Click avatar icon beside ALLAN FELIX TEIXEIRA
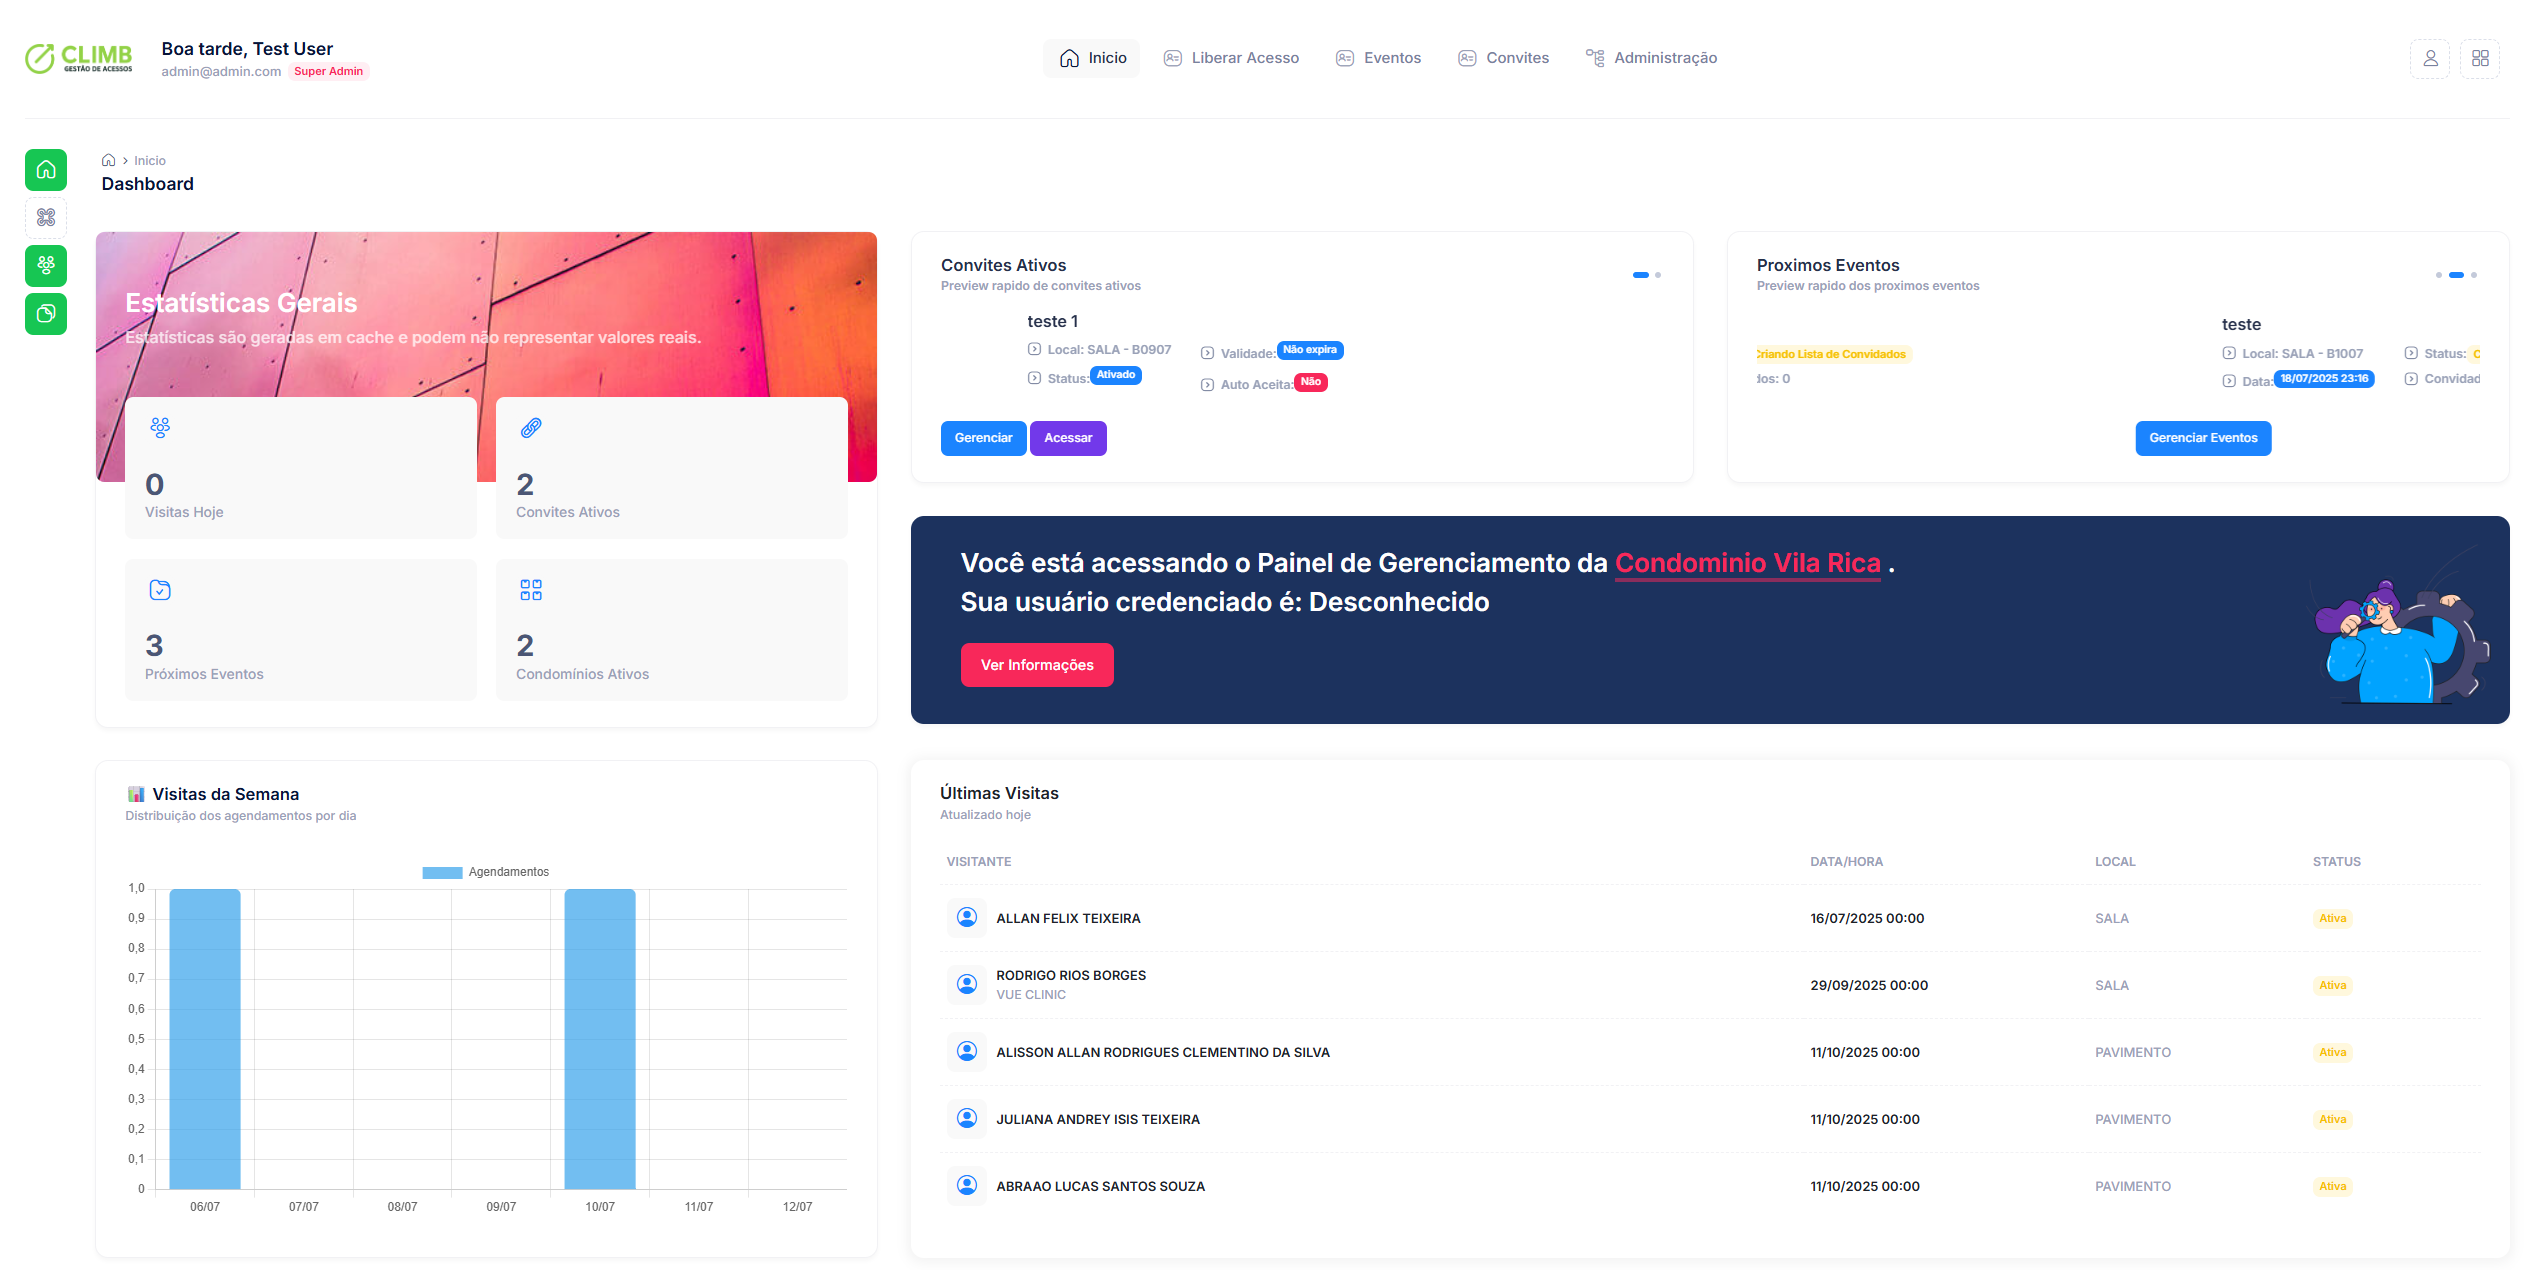The image size is (2538, 1270). [x=967, y=917]
